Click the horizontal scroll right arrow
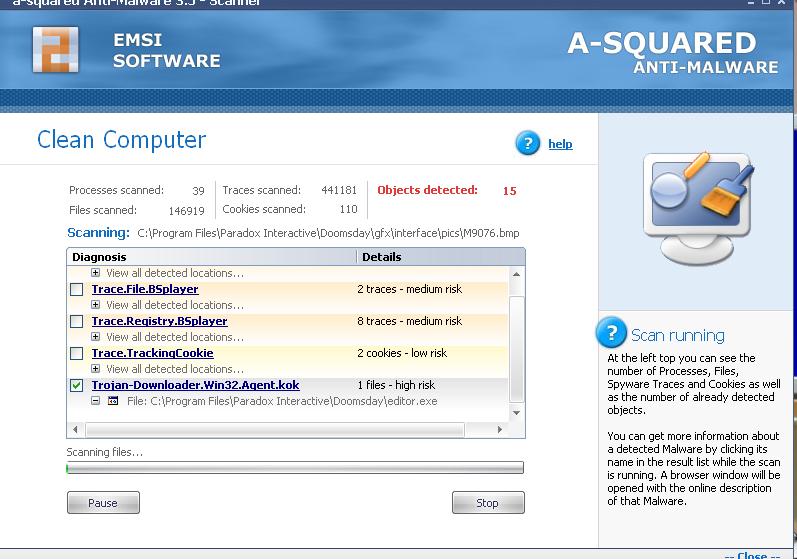This screenshot has height=559, width=797. (x=500, y=429)
